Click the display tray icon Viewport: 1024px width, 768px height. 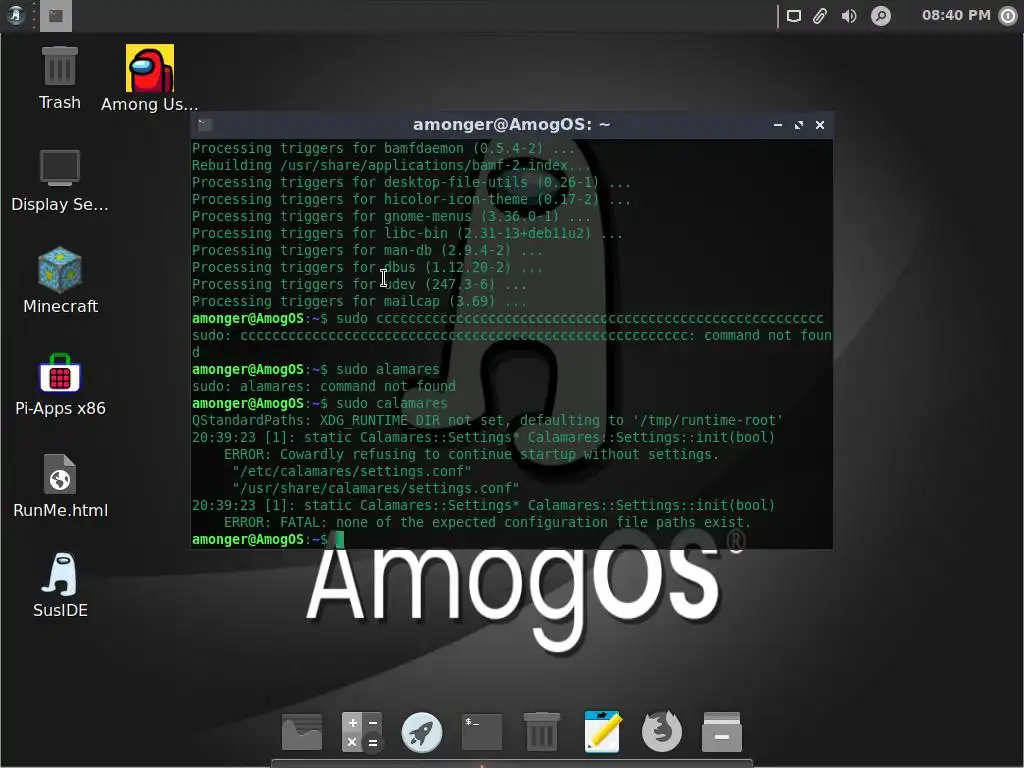pyautogui.click(x=793, y=16)
